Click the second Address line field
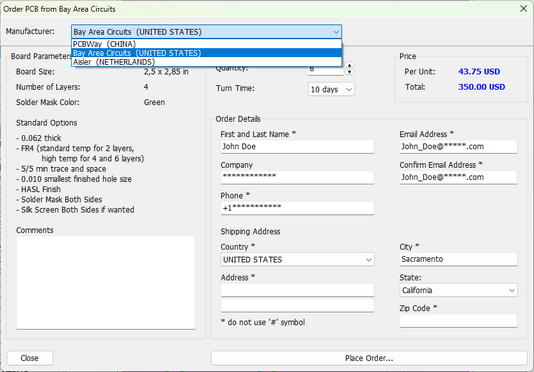This screenshot has height=372, width=534. coord(297,305)
